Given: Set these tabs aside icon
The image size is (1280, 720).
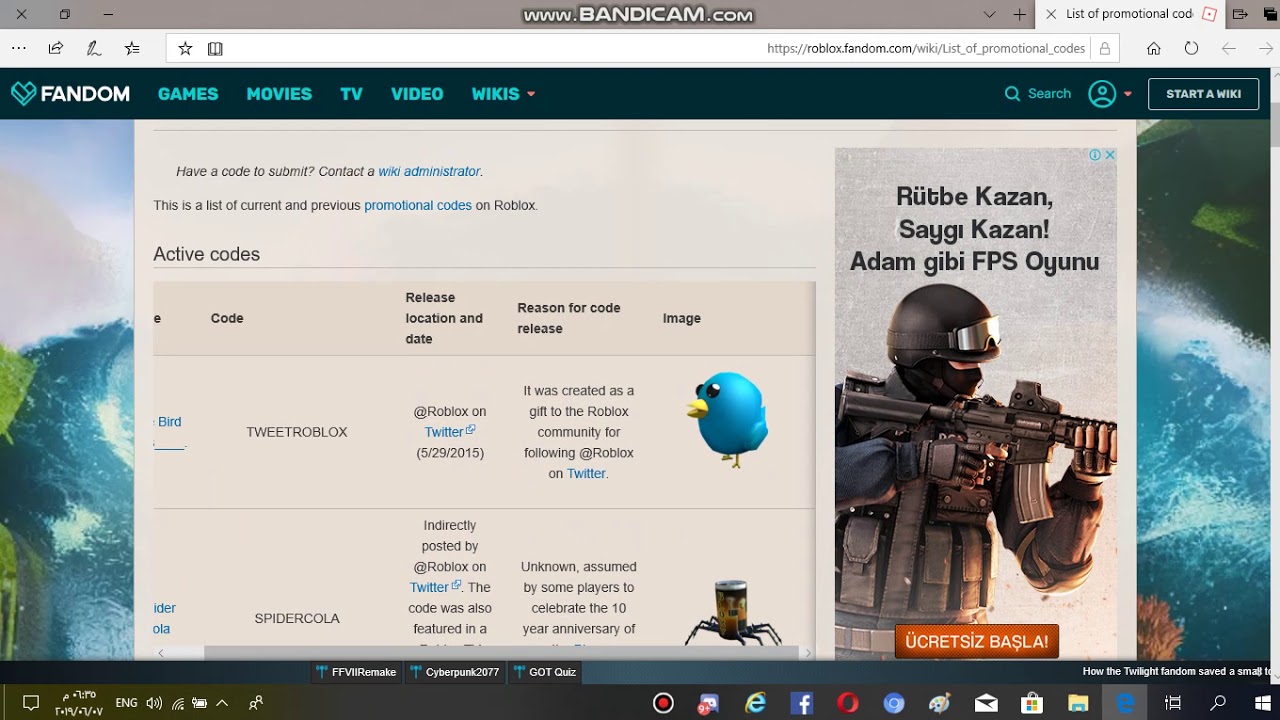Looking at the screenshot, I should 1240,14.
